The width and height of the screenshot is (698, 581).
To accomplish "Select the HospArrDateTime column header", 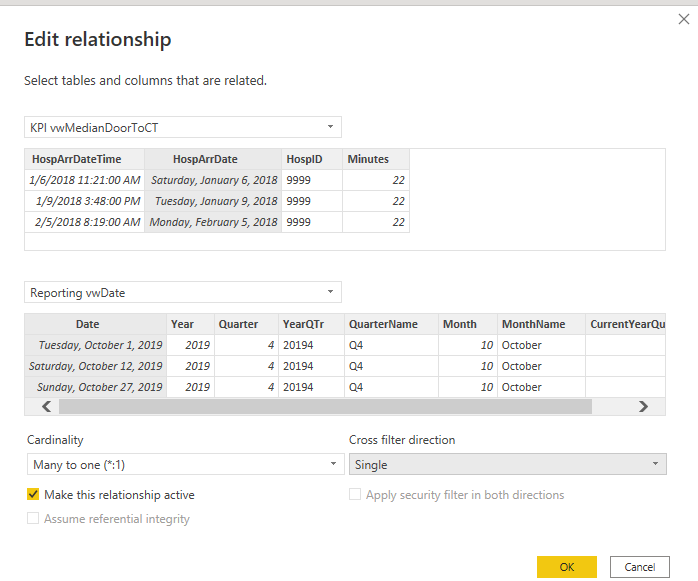I will tap(85, 159).
